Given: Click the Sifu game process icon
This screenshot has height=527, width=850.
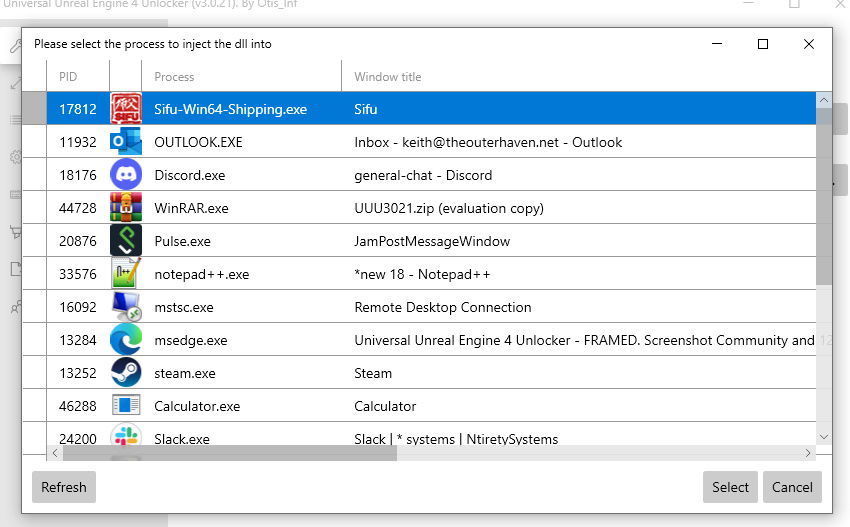Looking at the screenshot, I should pos(126,109).
